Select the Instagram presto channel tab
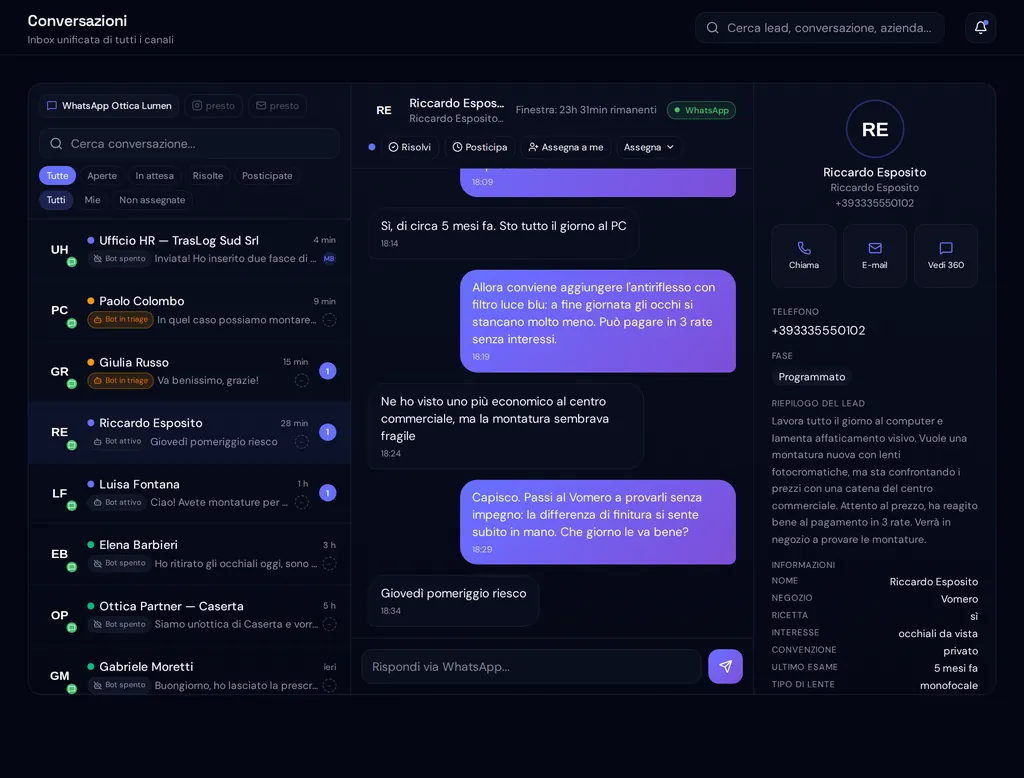The height and width of the screenshot is (778, 1024). (214, 106)
